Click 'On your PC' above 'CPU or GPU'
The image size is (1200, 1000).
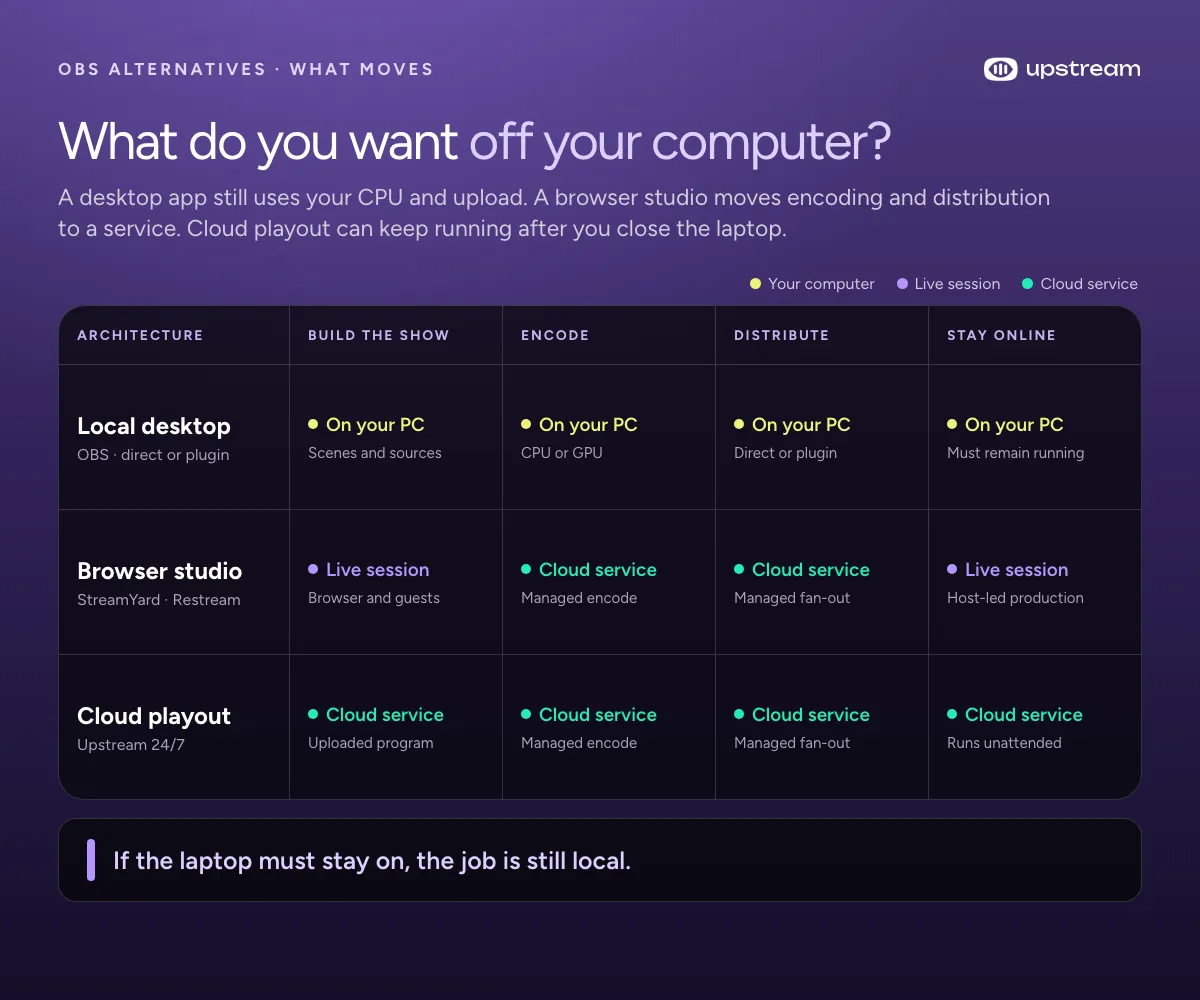tap(588, 425)
